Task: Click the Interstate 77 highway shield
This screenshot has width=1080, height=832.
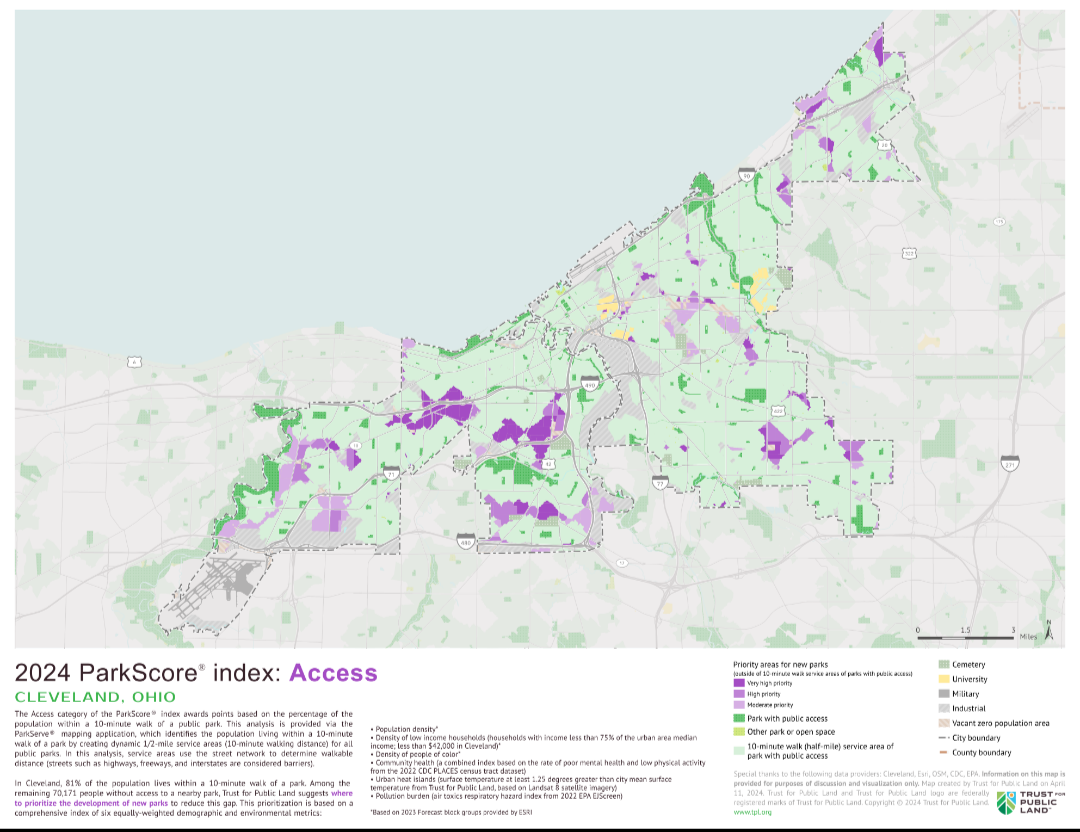Action: click(x=660, y=482)
